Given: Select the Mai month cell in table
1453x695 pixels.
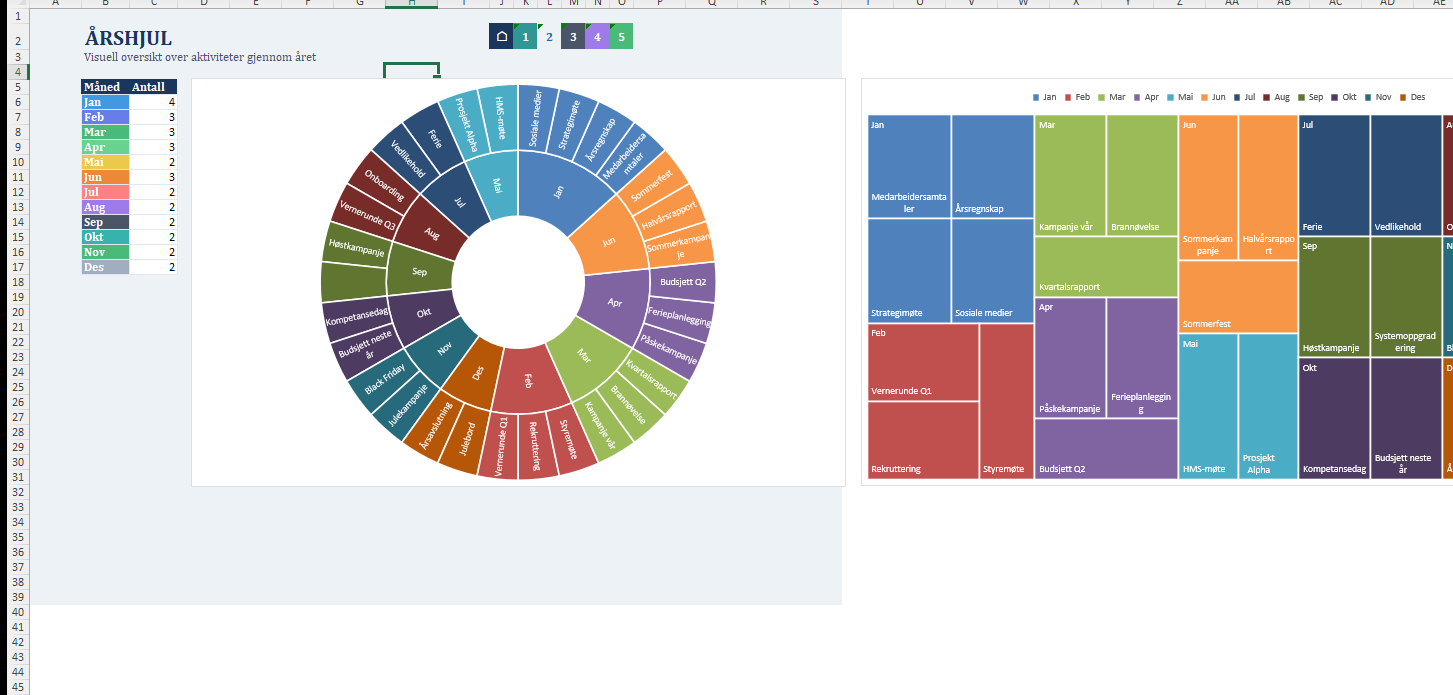Looking at the screenshot, I should [x=105, y=162].
